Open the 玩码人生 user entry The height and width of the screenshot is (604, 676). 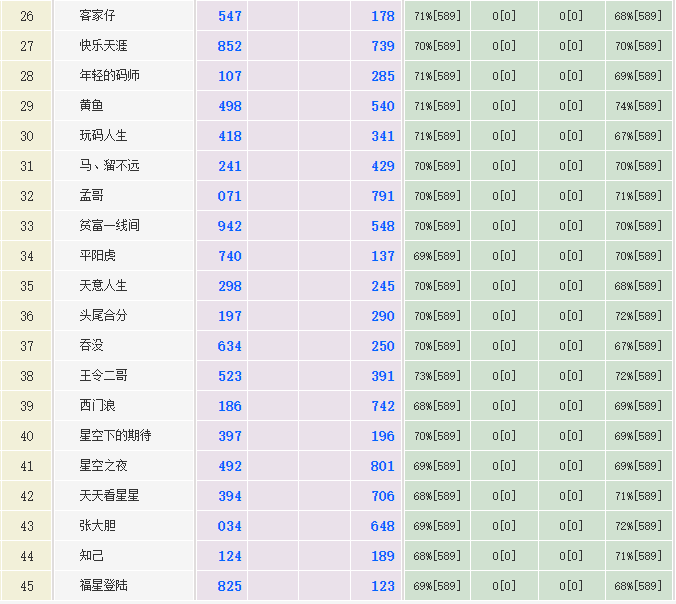pos(103,136)
